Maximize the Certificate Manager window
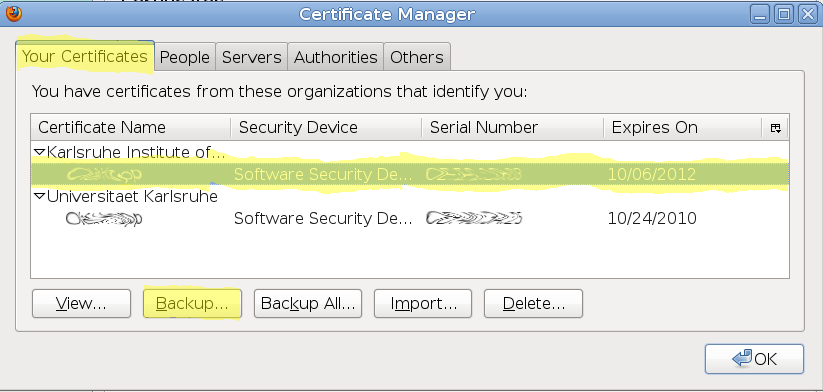Screen dimensions: 823x392 coord(784,14)
